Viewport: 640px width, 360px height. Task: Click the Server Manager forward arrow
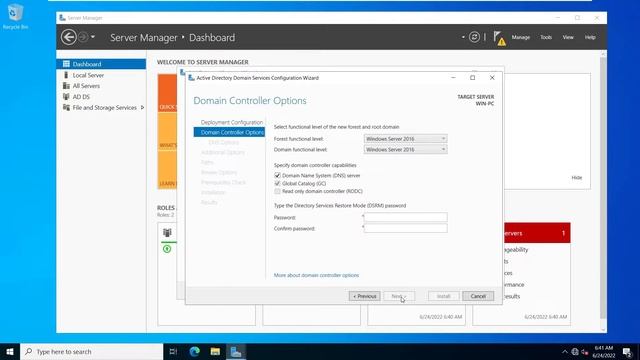(83, 37)
